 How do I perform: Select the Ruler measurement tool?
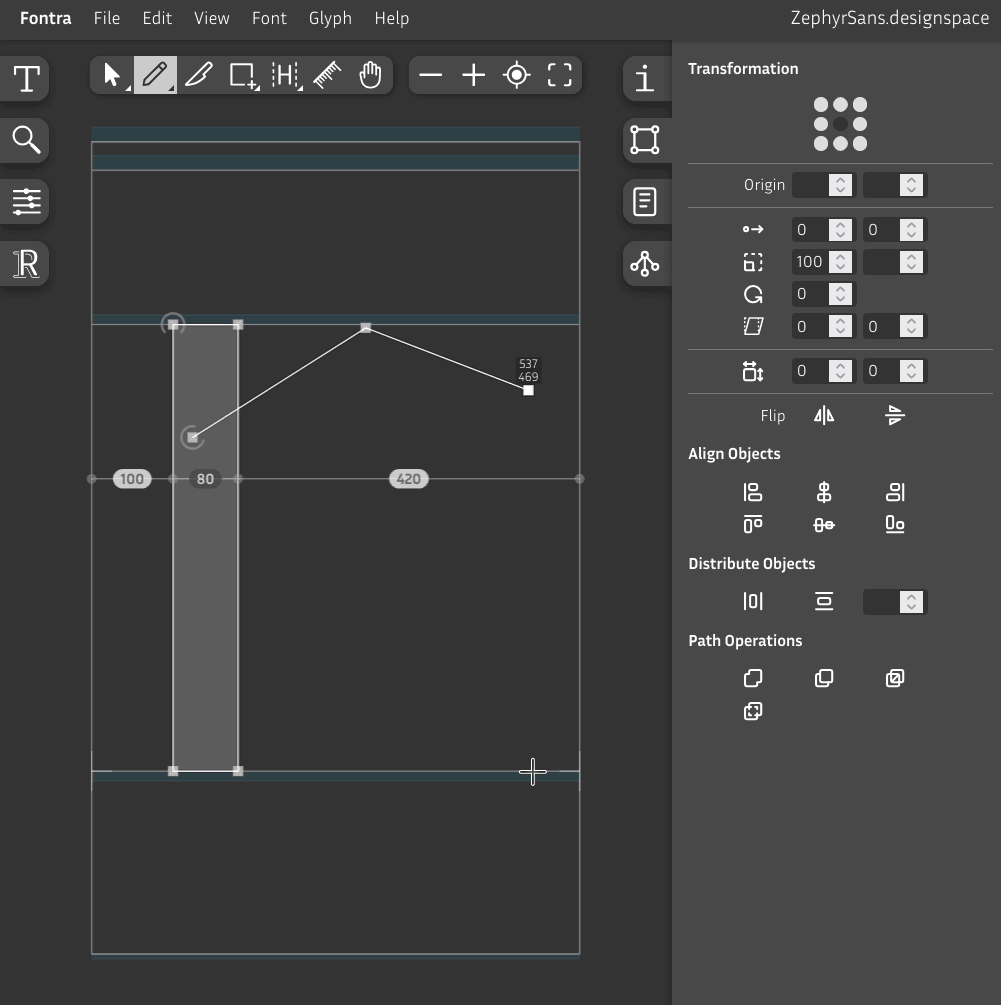327,75
